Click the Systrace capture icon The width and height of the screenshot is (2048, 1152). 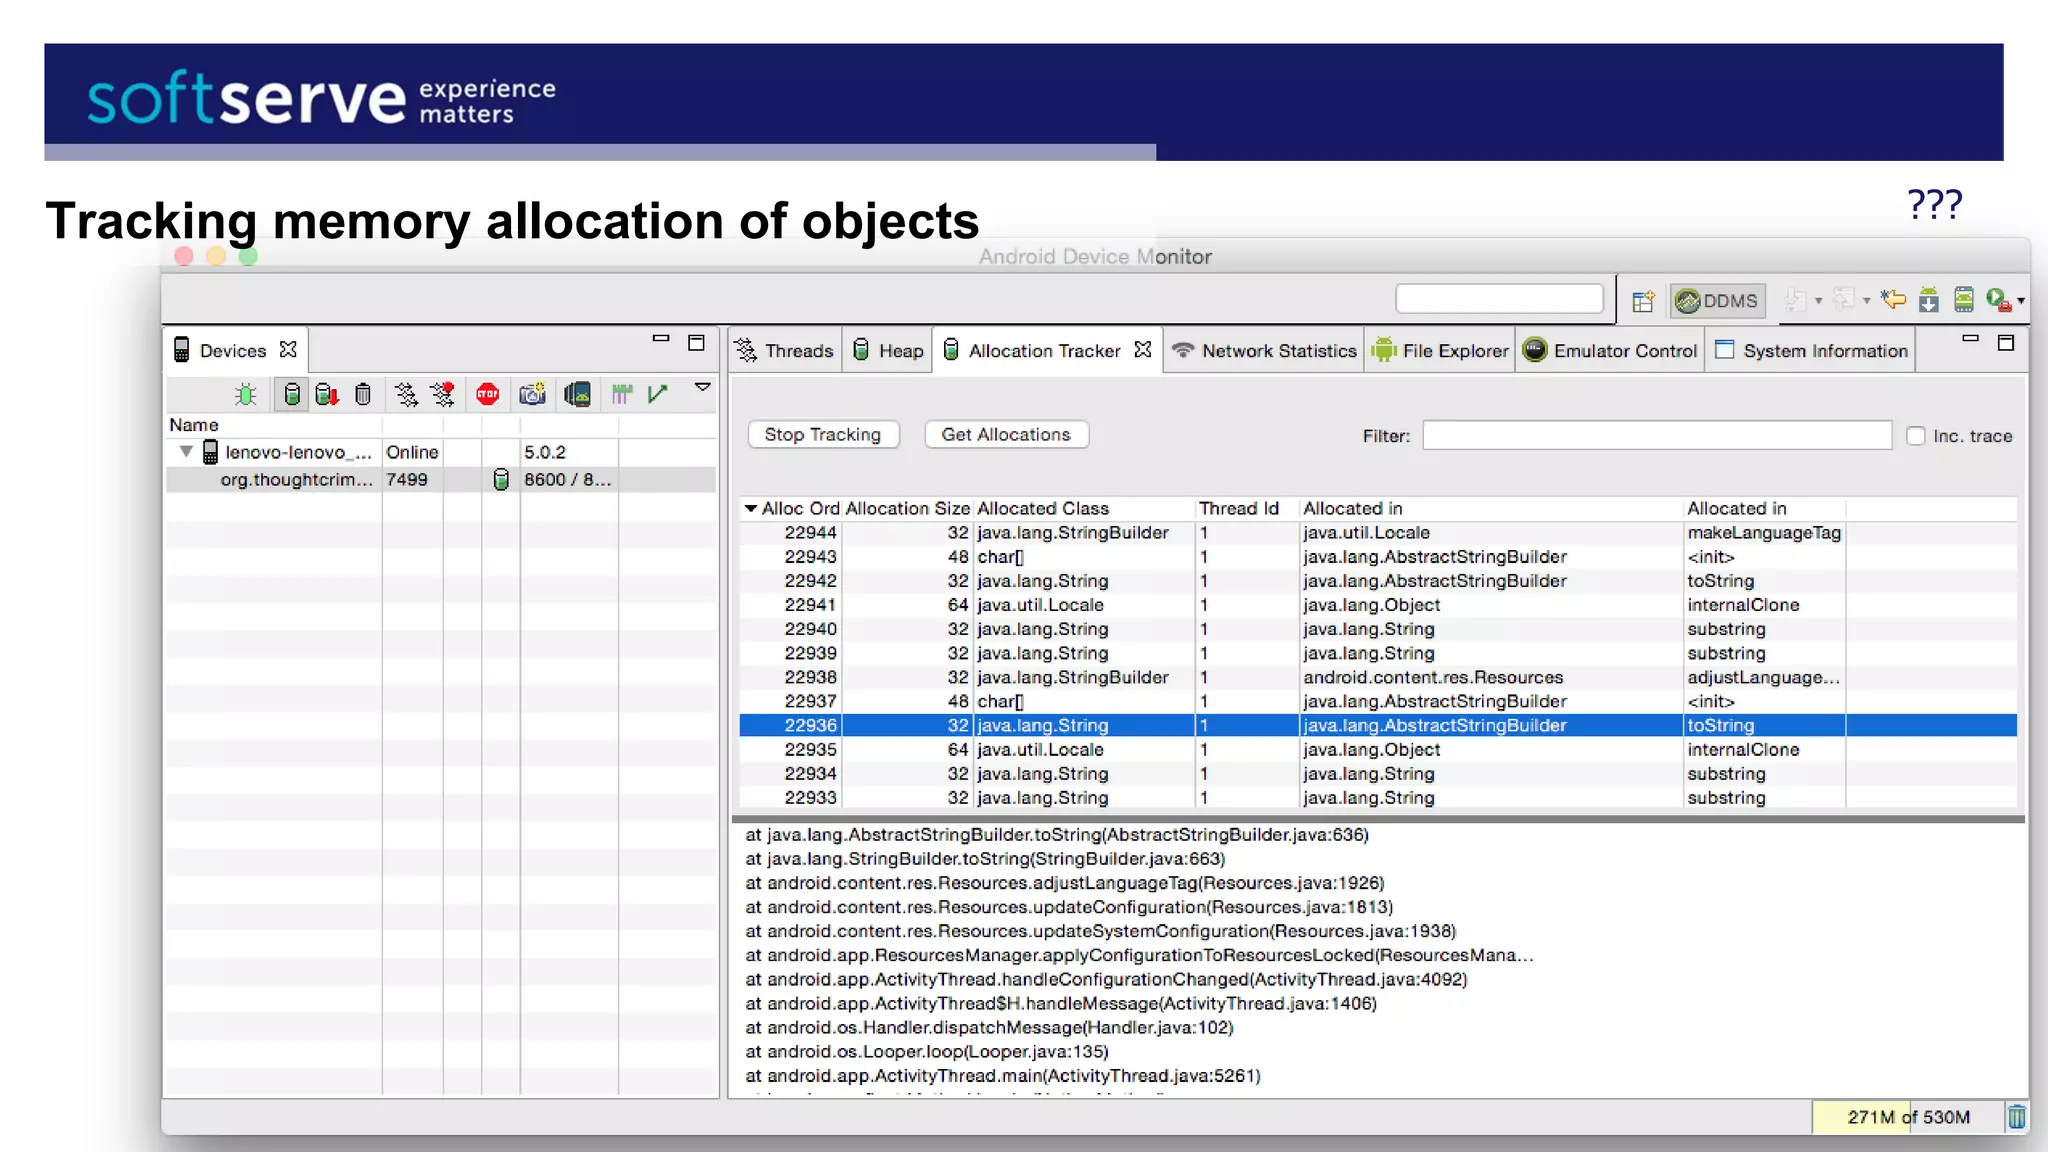(x=622, y=394)
